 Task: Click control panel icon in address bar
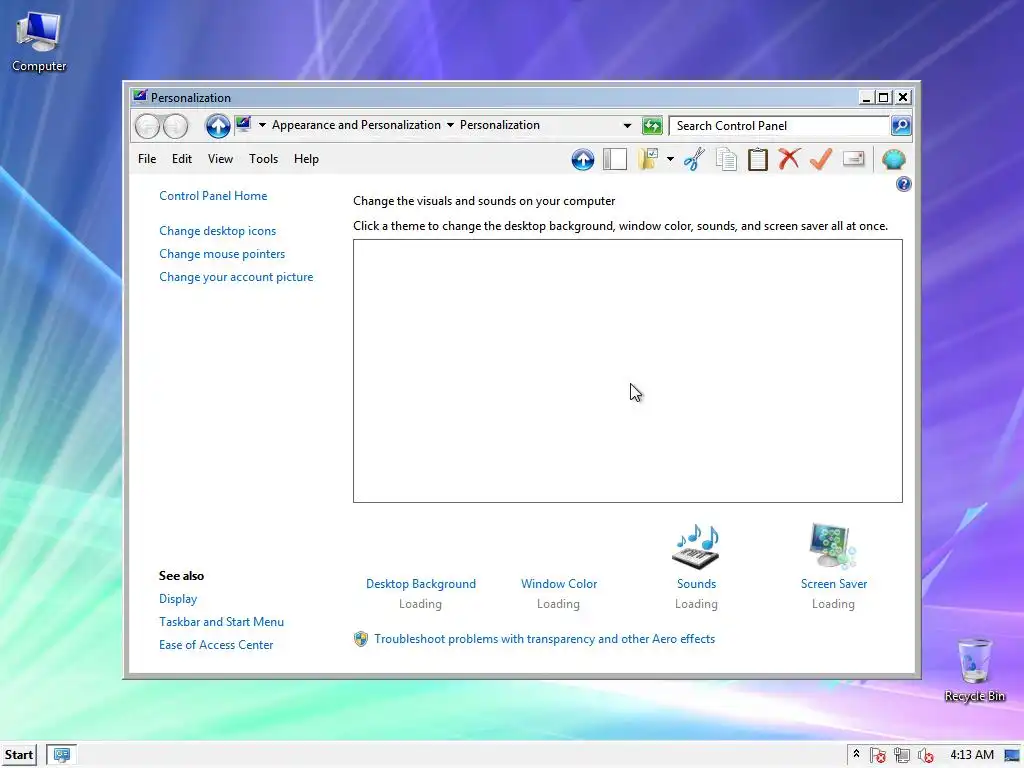244,124
